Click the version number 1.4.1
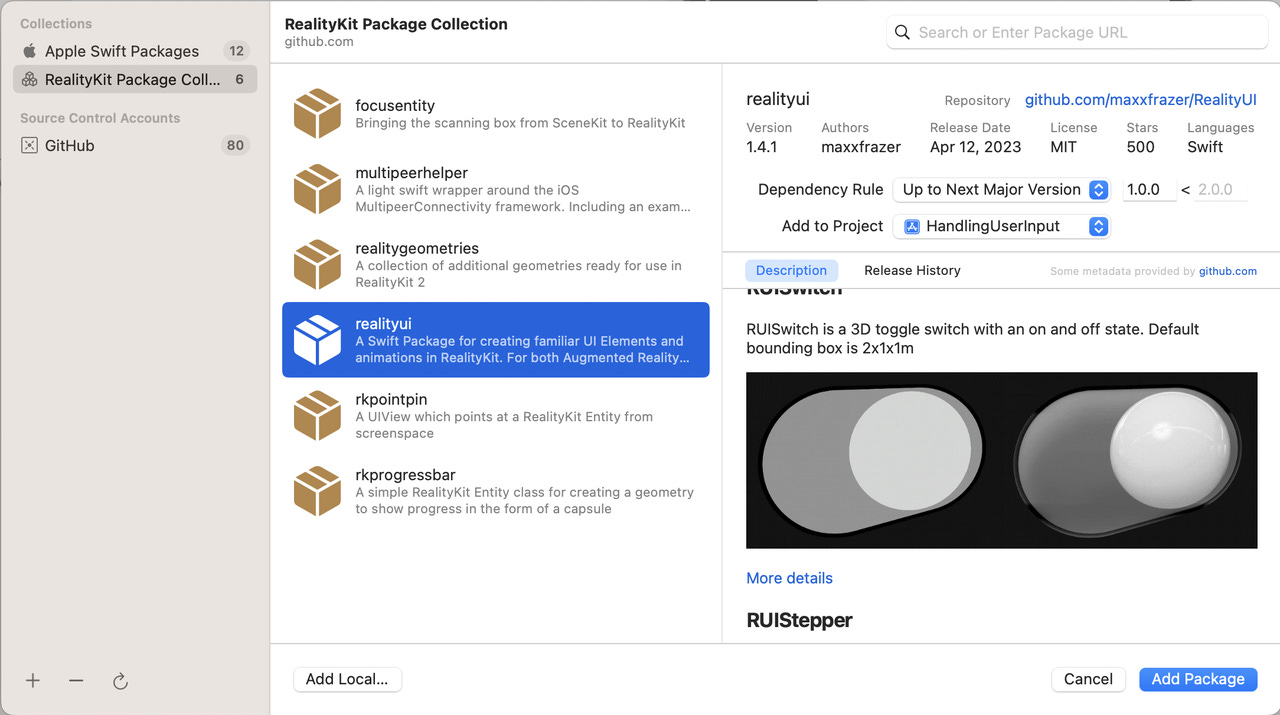1280x715 pixels. click(761, 147)
